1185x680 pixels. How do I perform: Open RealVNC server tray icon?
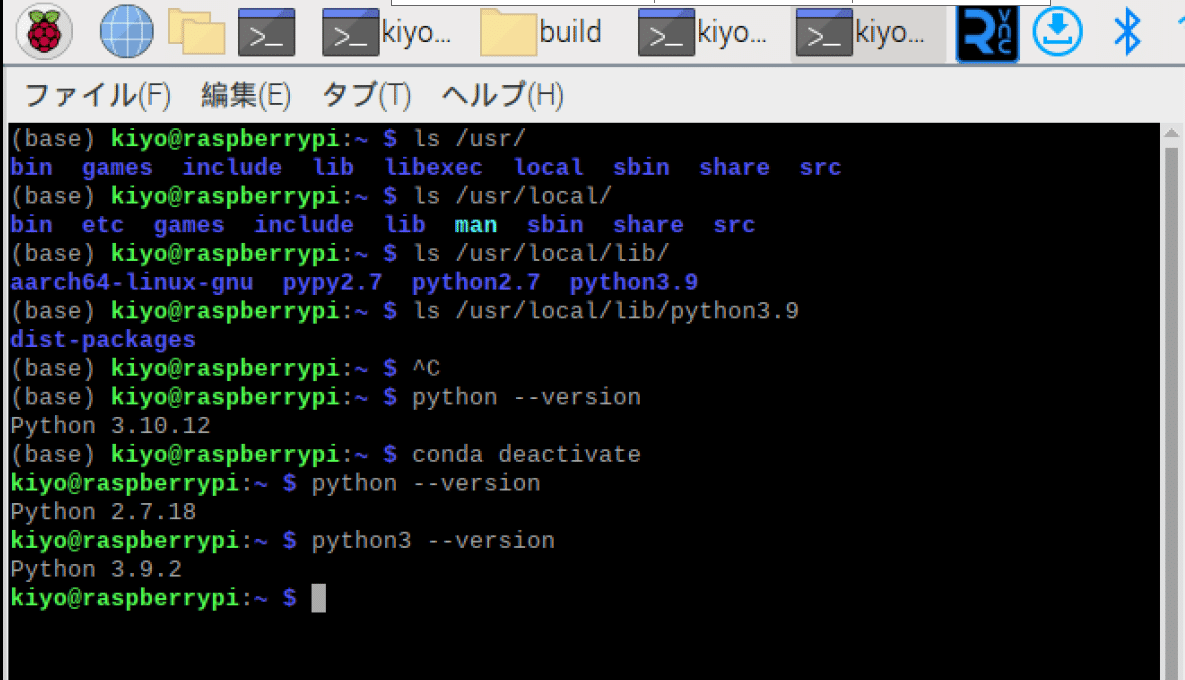987,32
